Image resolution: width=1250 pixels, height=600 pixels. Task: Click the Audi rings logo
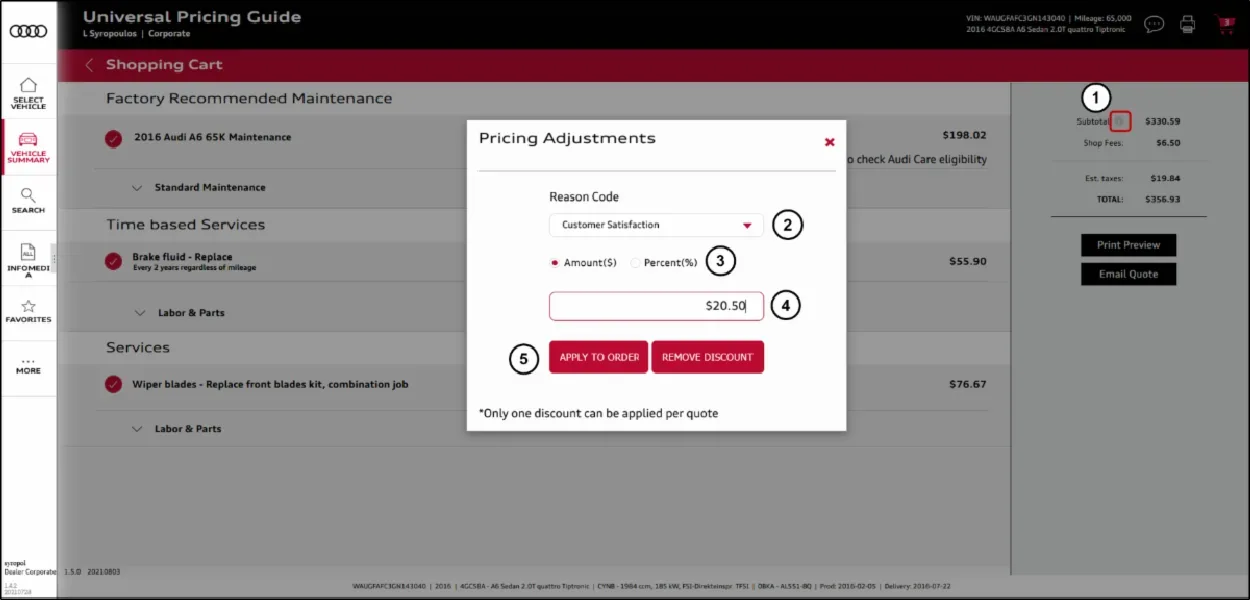click(28, 31)
